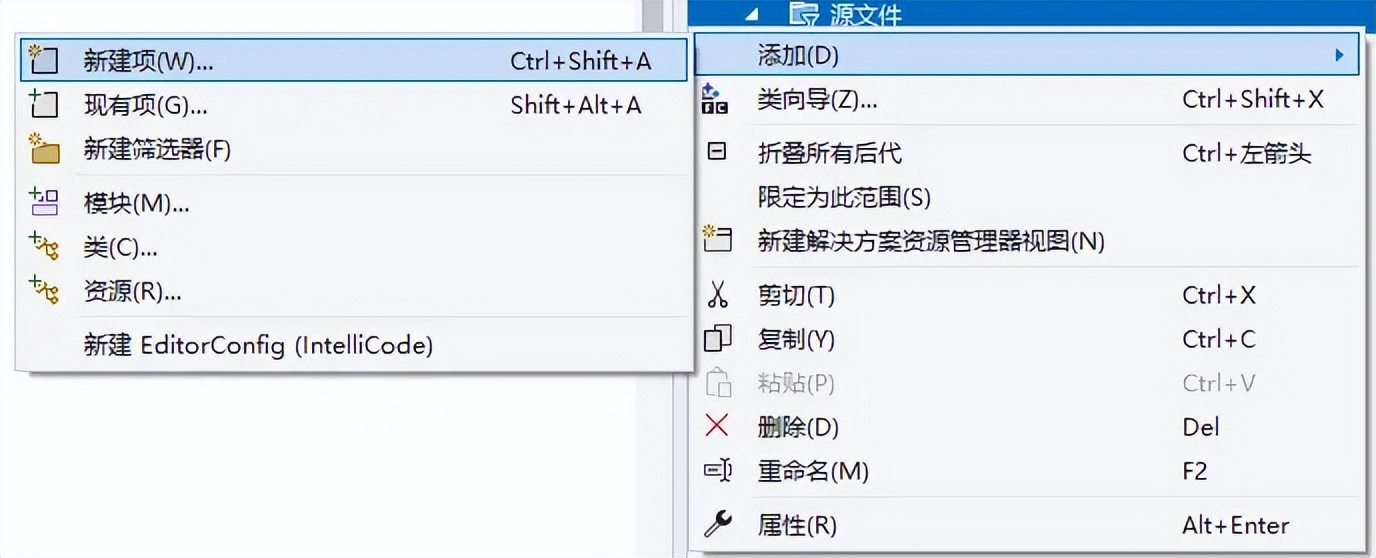Select 限定为此范围(S) menu entry
The width and height of the screenshot is (1376, 558).
coord(844,197)
